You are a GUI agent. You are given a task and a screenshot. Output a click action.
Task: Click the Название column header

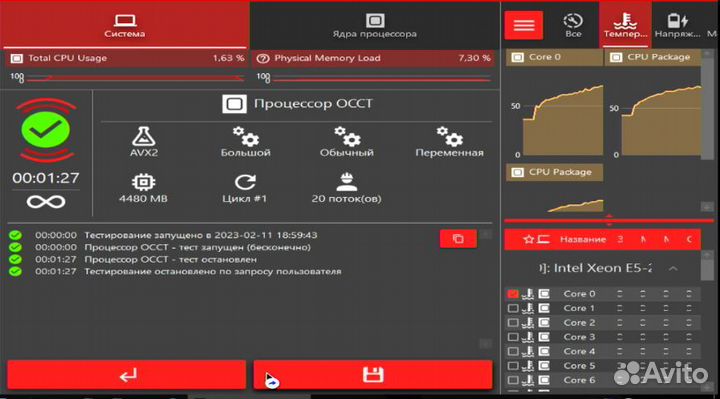(x=583, y=239)
